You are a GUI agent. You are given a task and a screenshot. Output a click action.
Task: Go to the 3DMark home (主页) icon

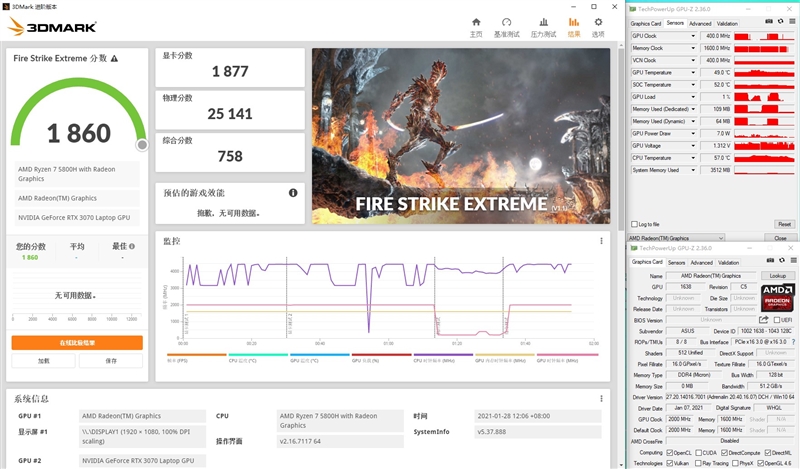pyautogui.click(x=476, y=22)
